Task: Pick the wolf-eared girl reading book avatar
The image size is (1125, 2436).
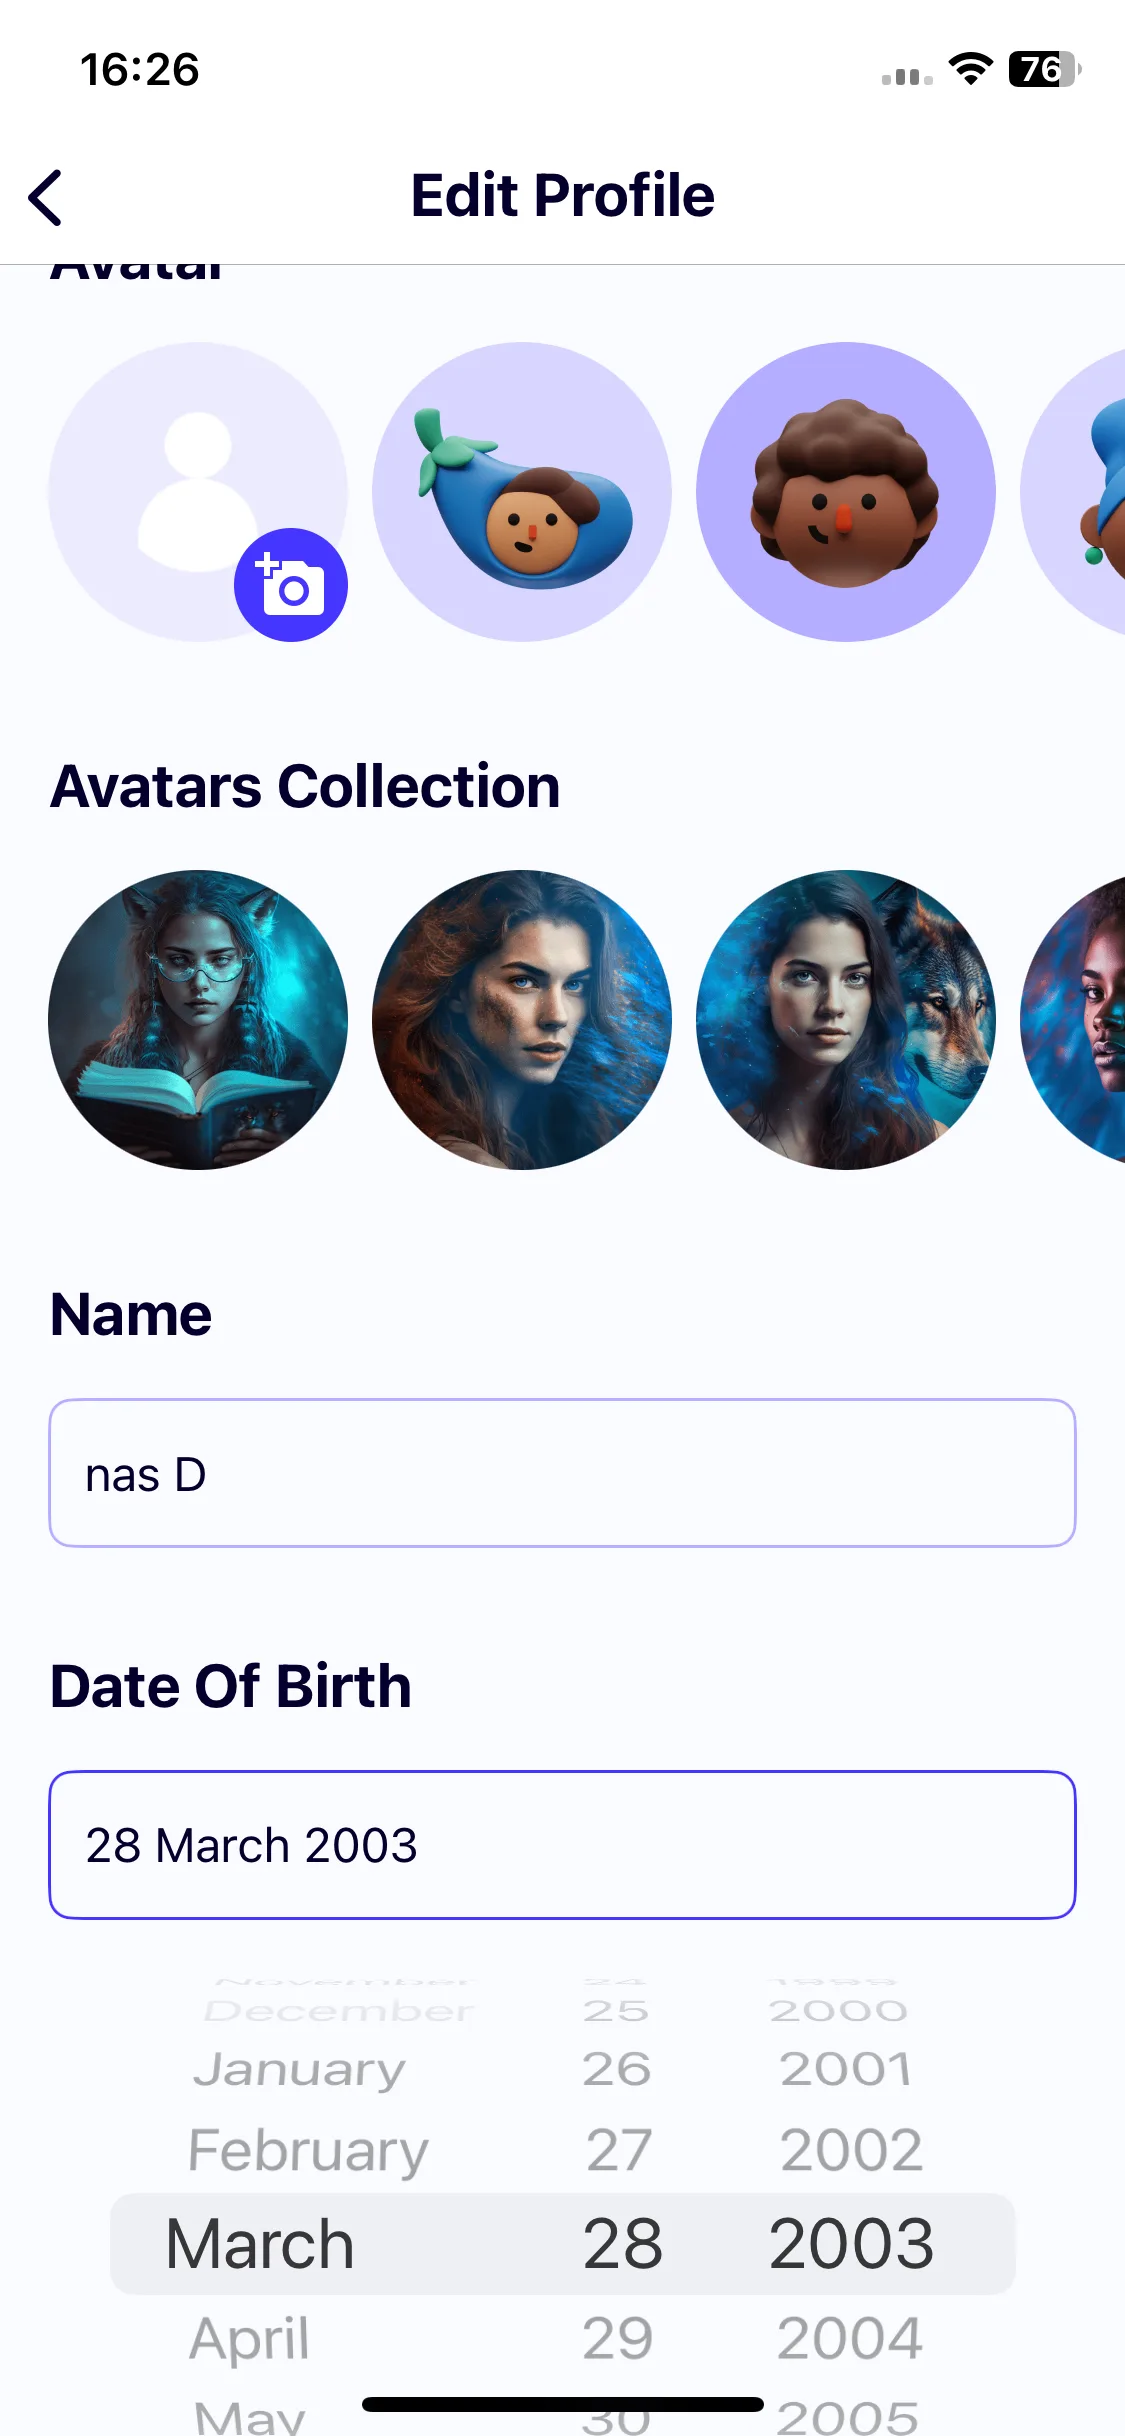Action: pos(198,1020)
